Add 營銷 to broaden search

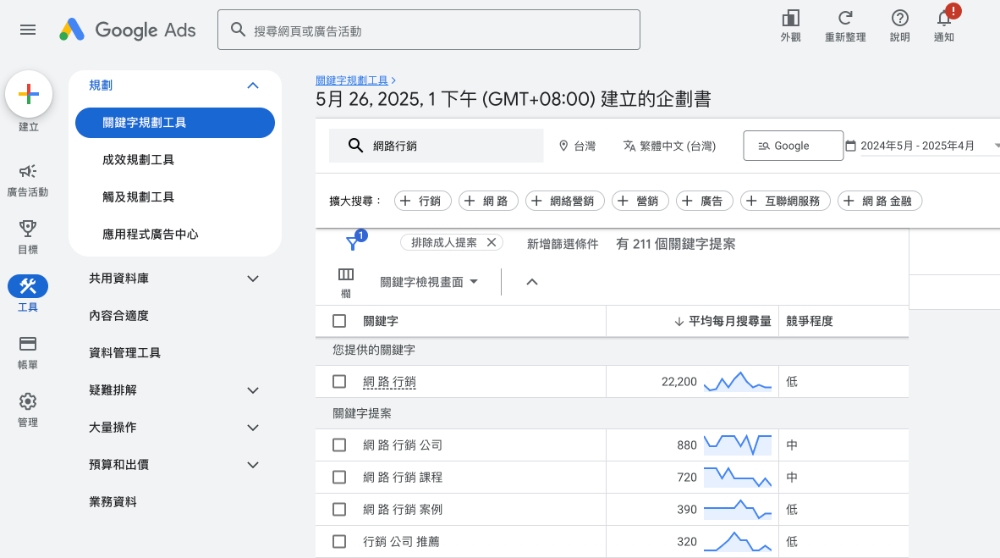coord(640,201)
